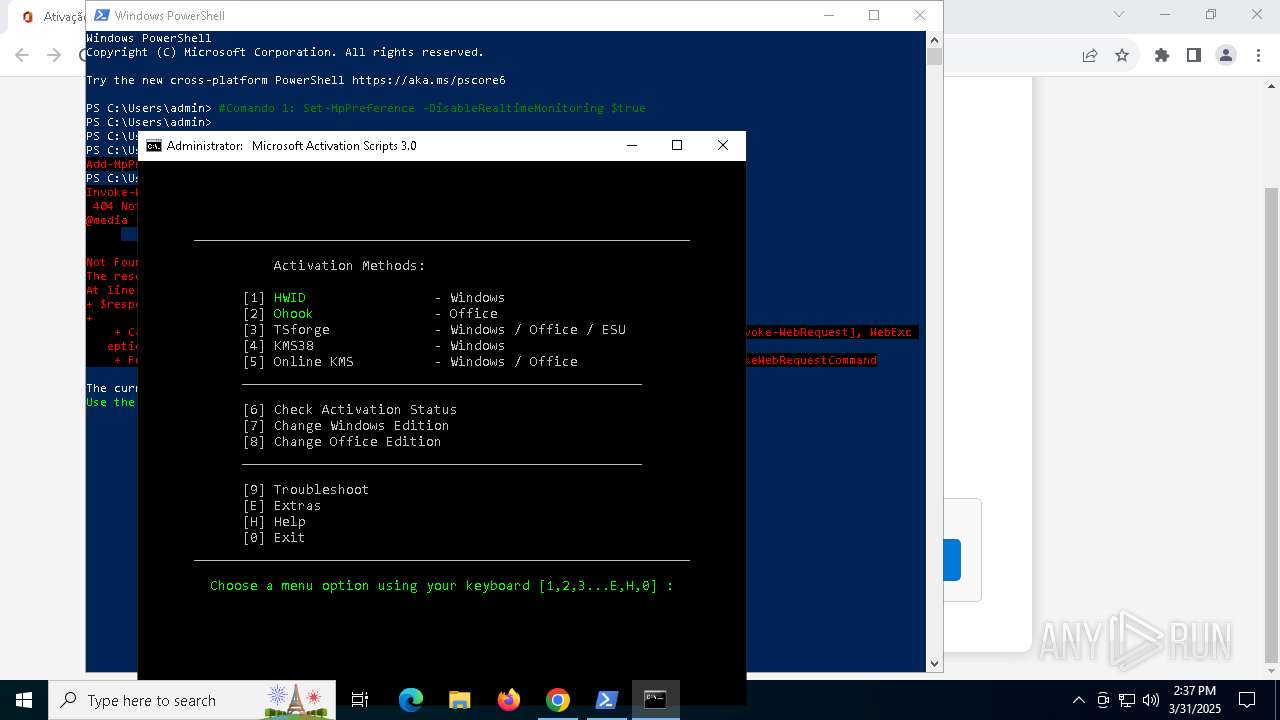Open the Chrome extensions puzzle icon

tap(1162, 55)
